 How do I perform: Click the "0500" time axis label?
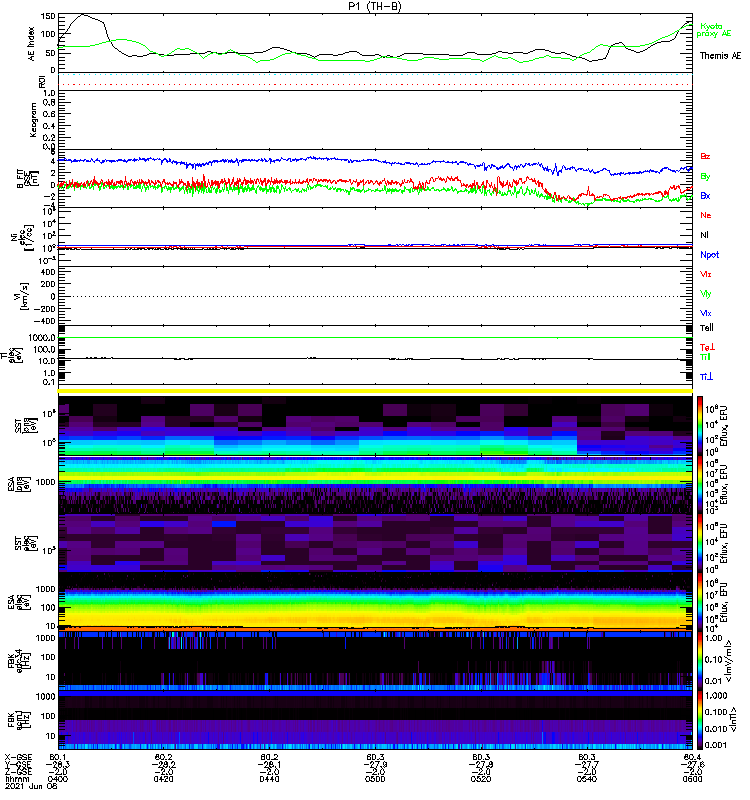pos(375,779)
